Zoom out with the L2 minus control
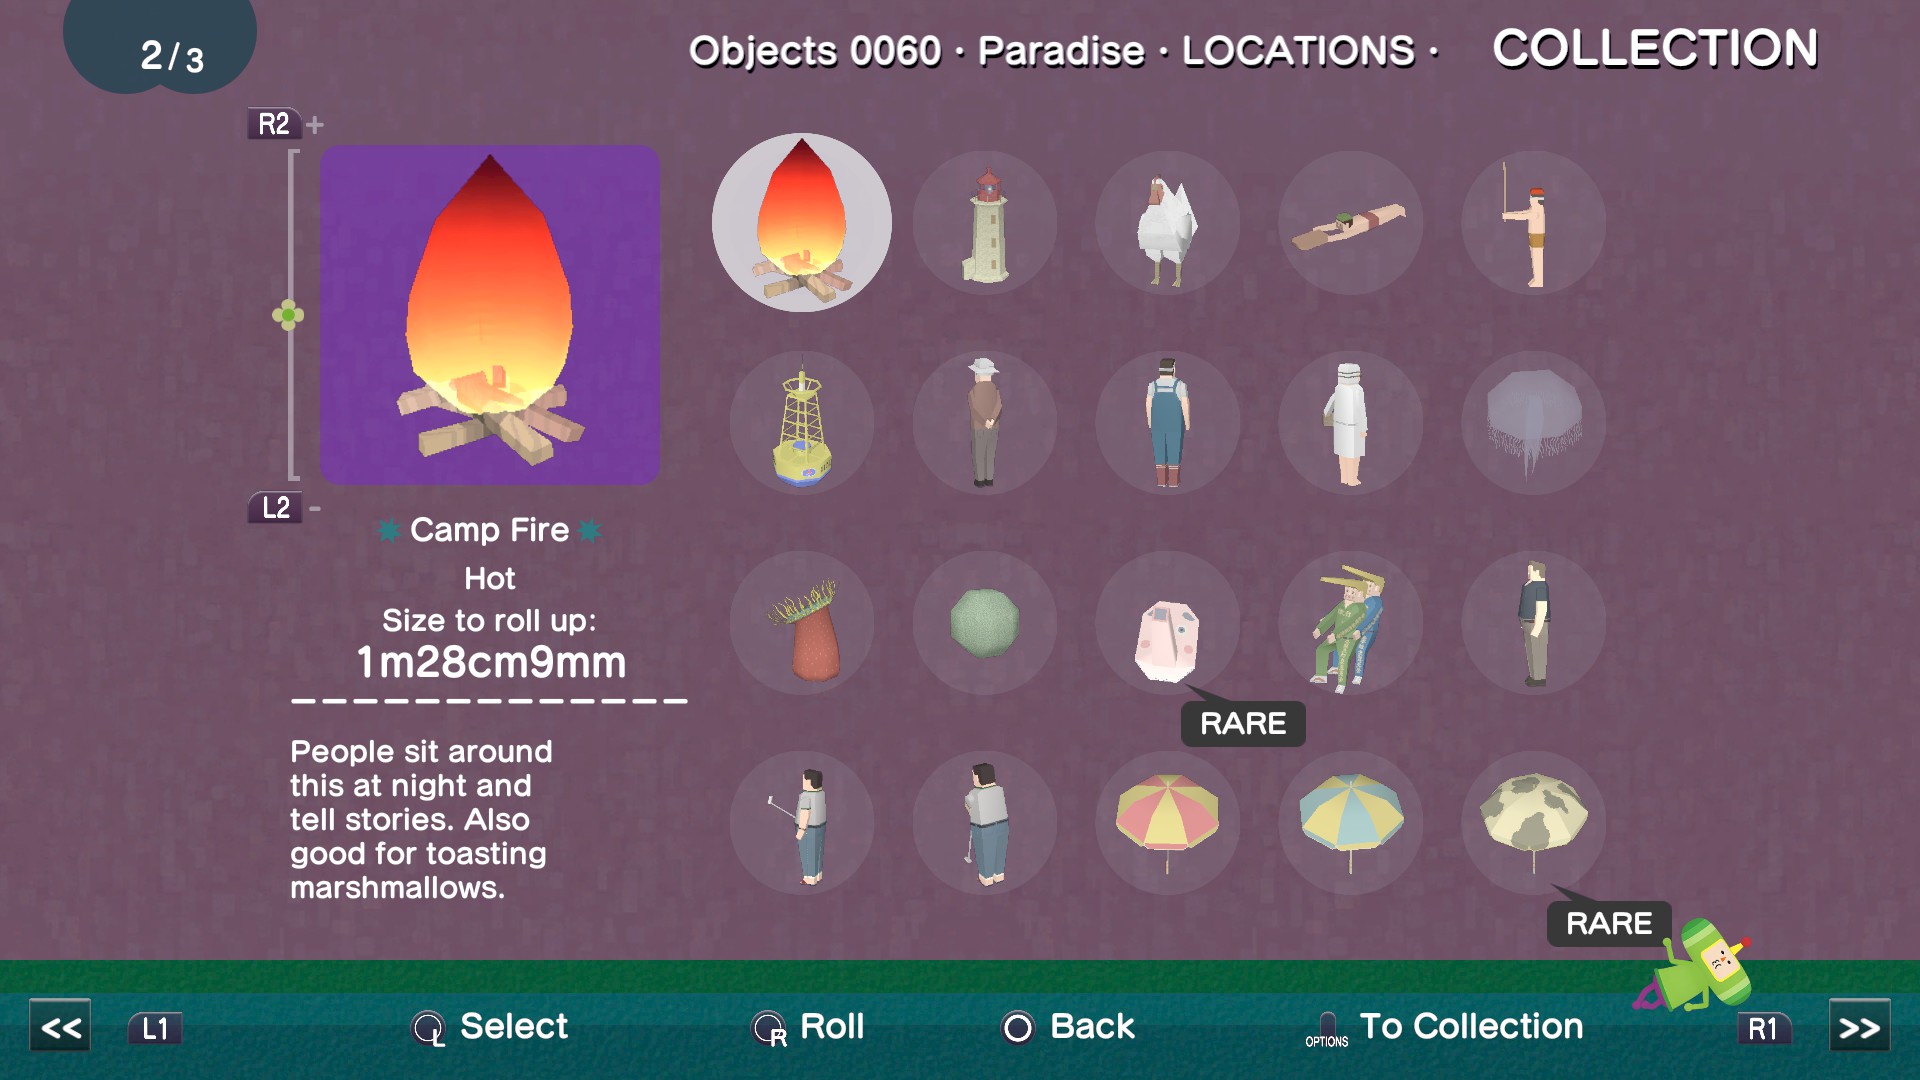The height and width of the screenshot is (1080, 1920). tap(285, 507)
